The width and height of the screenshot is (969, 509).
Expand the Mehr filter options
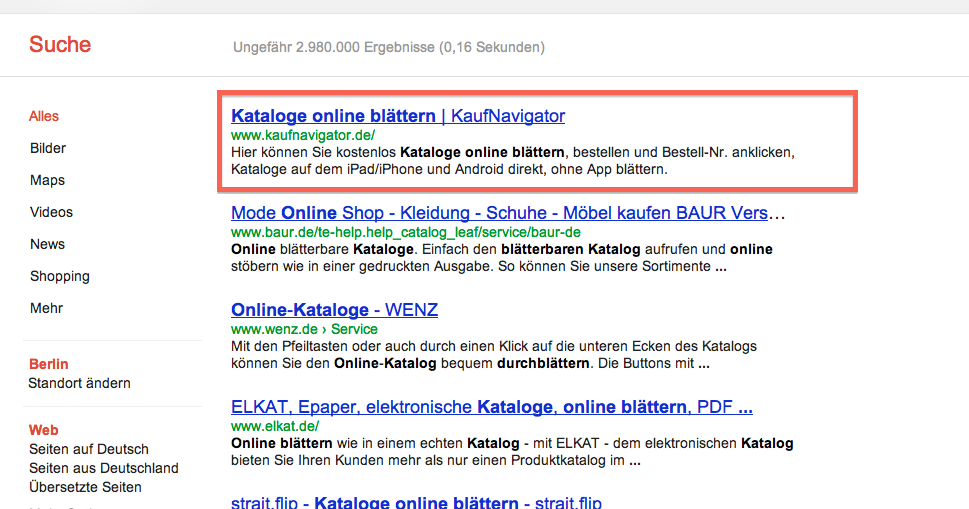pyautogui.click(x=46, y=308)
